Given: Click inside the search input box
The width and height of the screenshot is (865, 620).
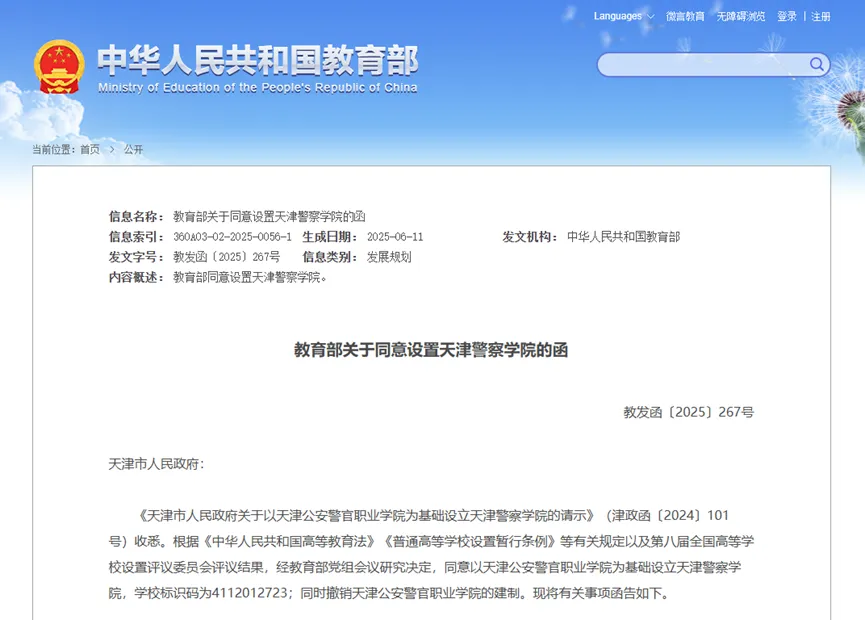Looking at the screenshot, I should pos(700,64).
